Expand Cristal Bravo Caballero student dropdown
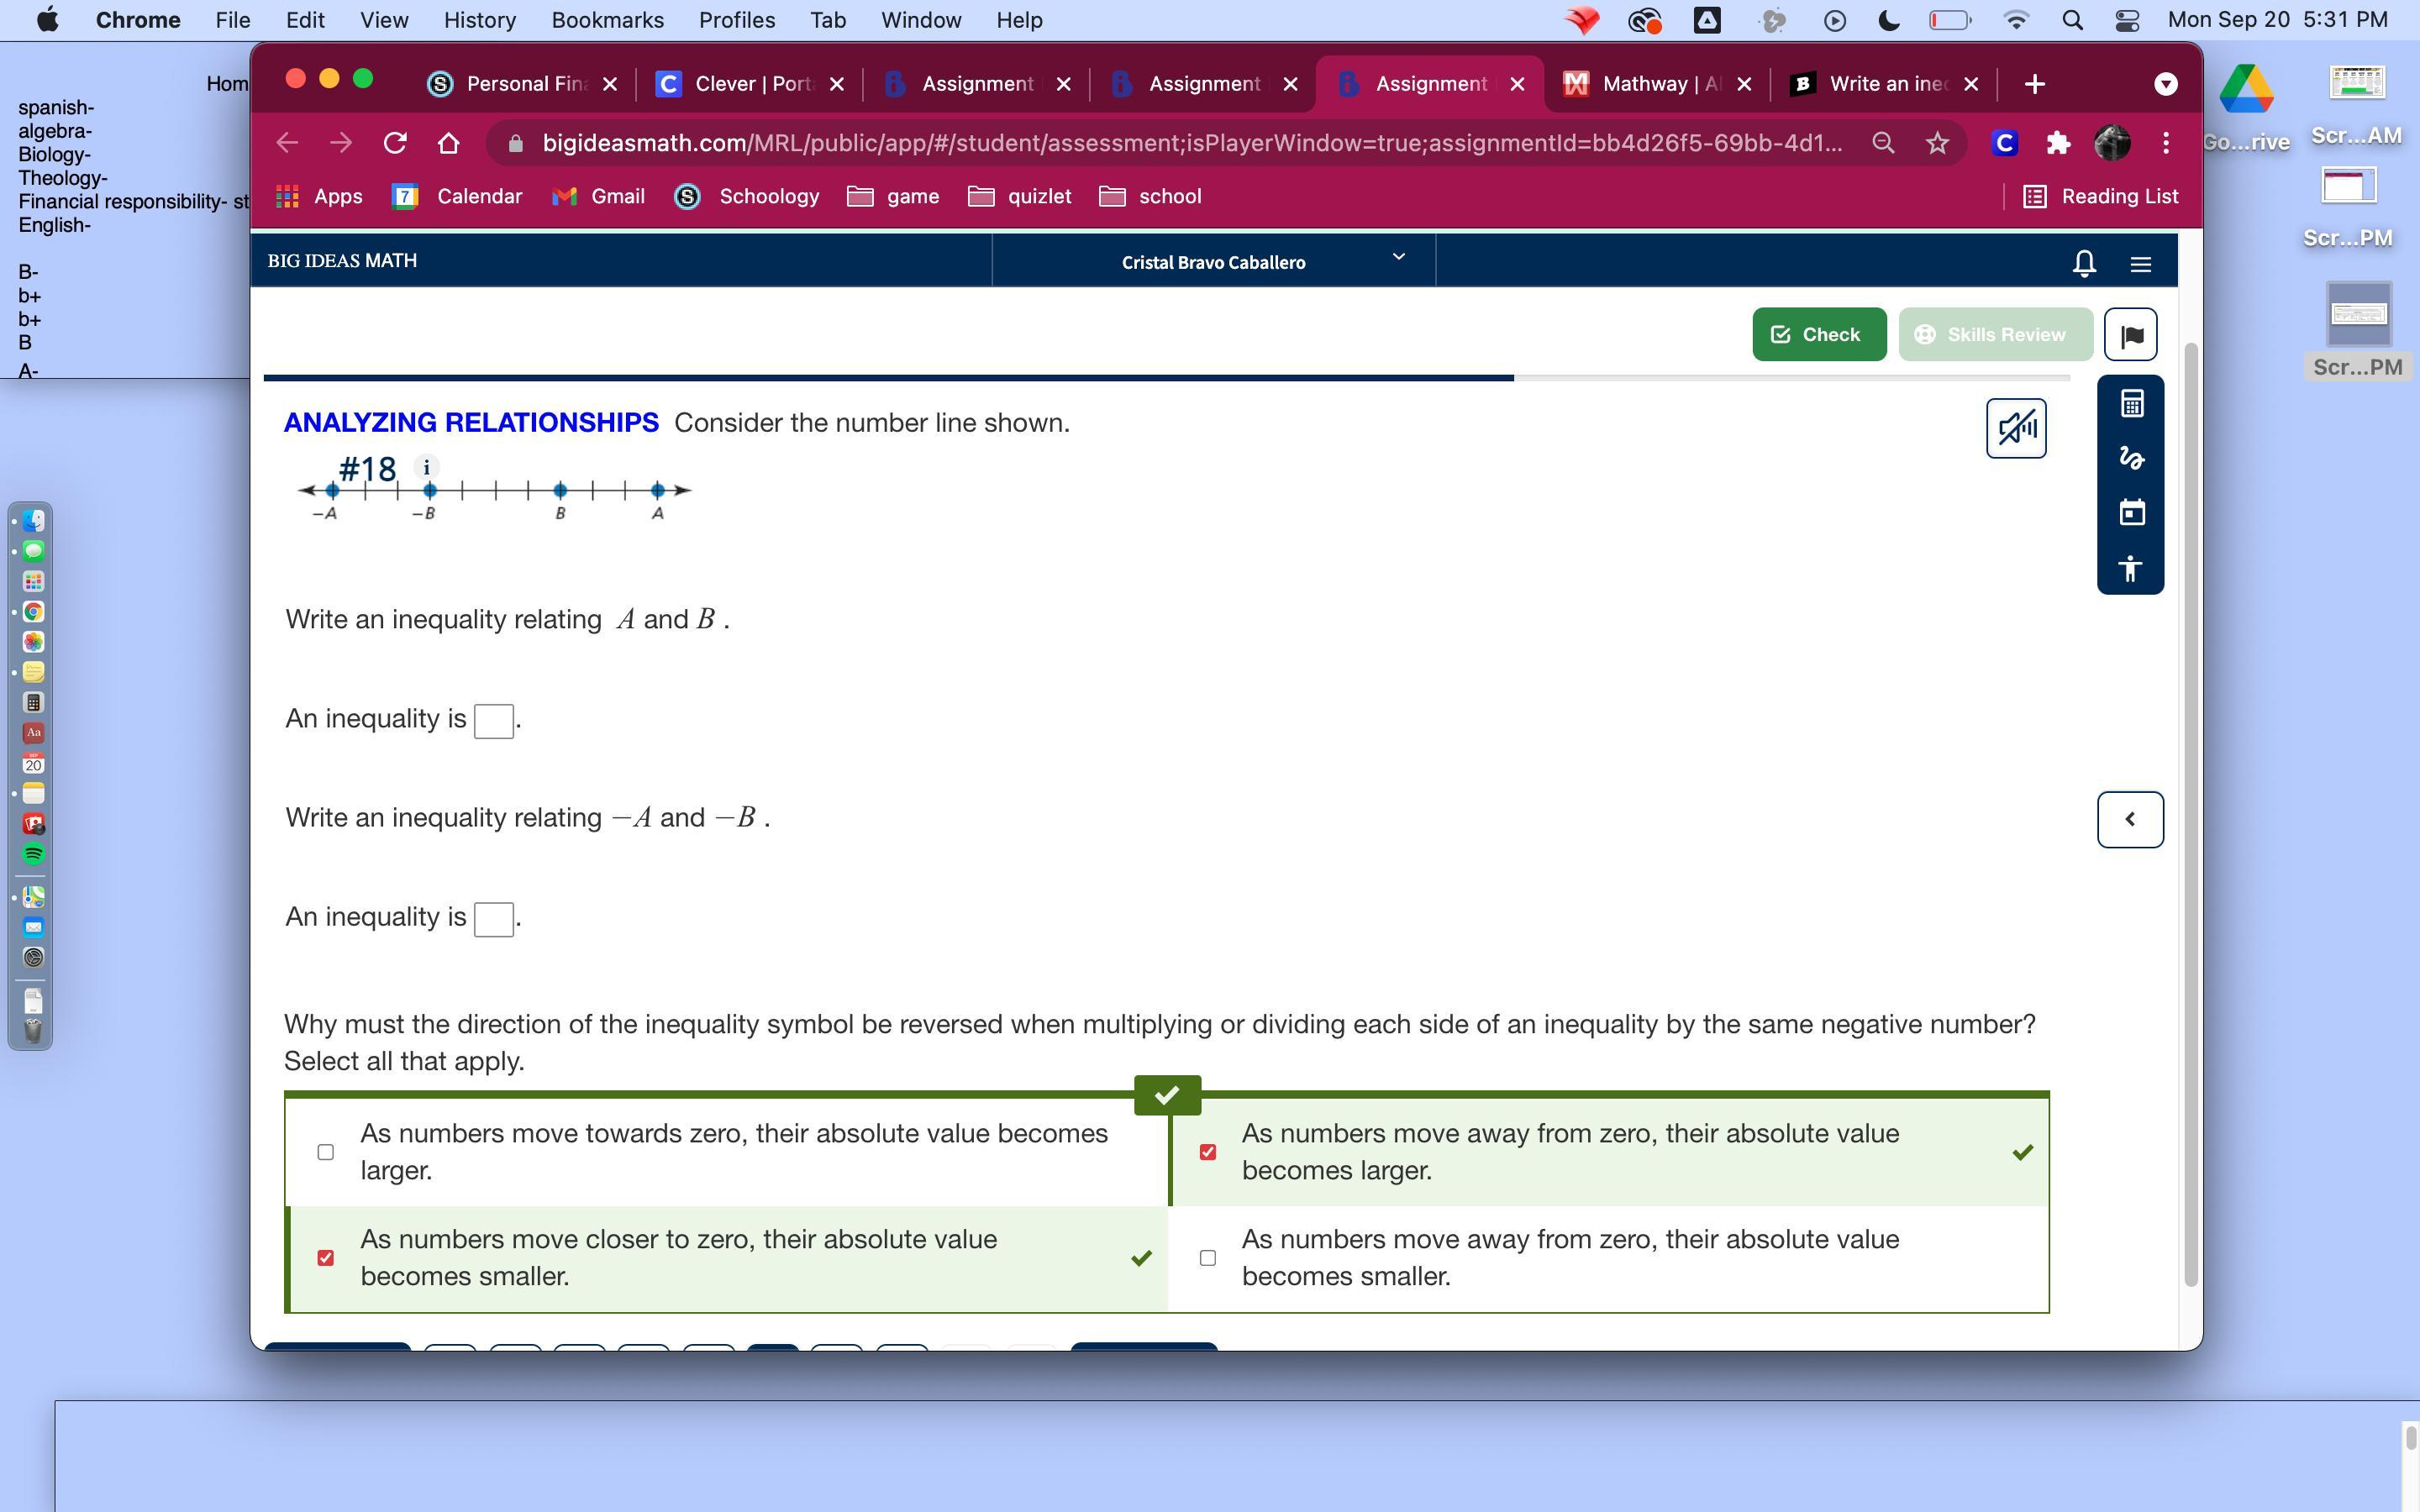2420x1512 pixels. [x=1398, y=258]
